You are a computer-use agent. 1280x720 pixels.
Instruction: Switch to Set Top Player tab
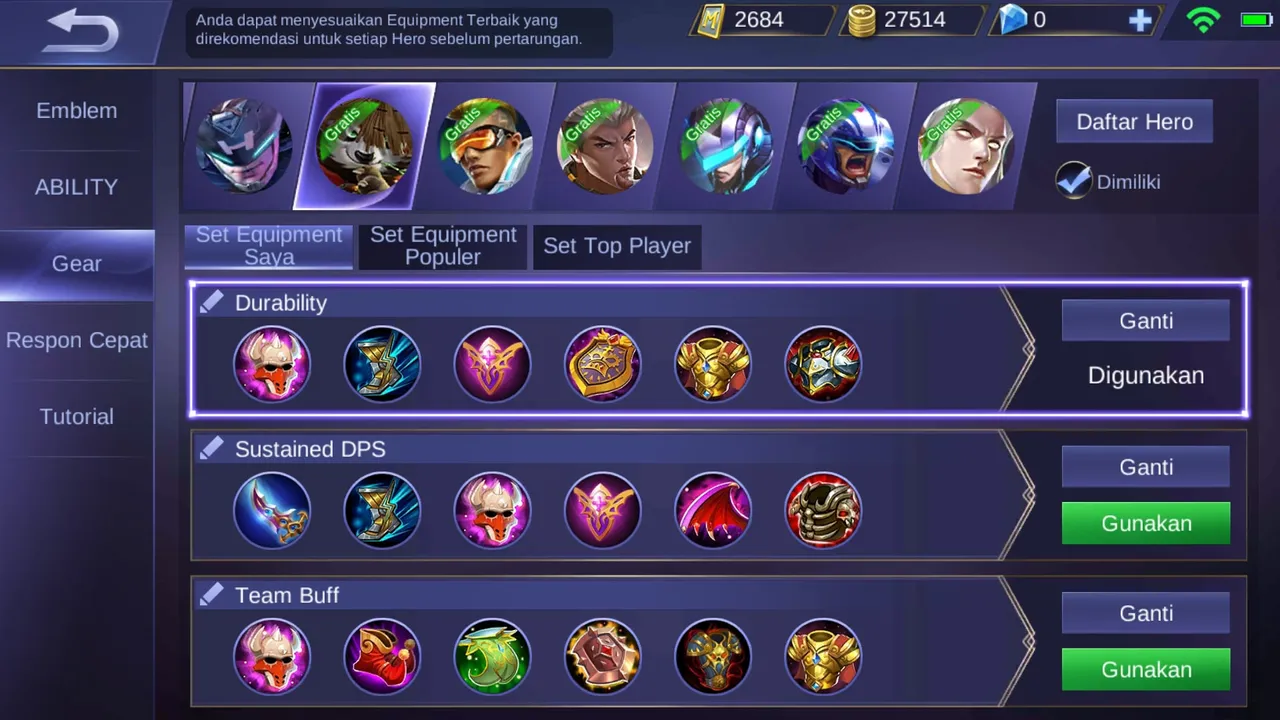[617, 246]
